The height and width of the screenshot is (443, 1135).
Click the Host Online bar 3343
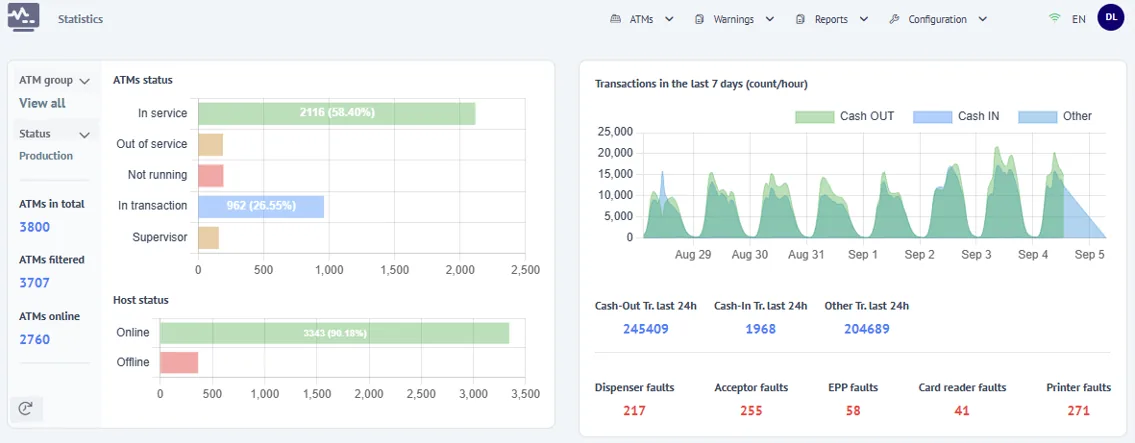[334, 333]
